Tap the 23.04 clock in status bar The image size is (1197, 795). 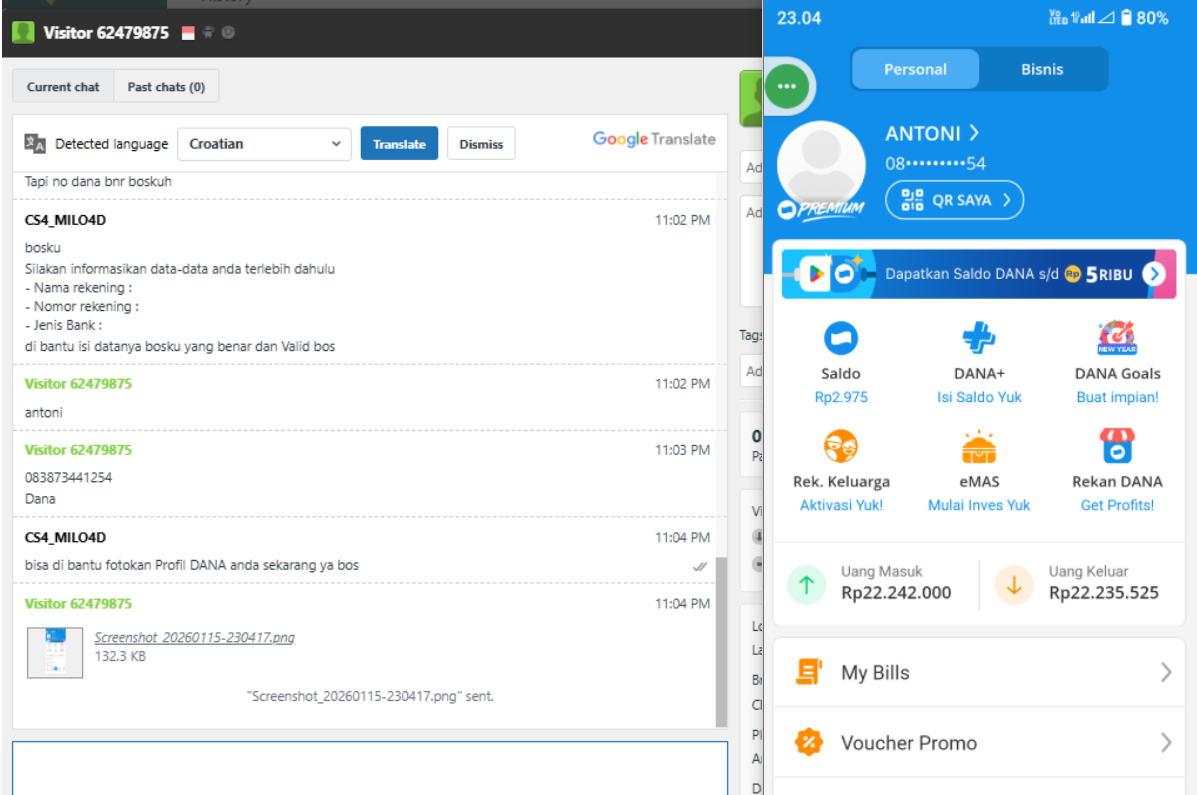point(799,18)
